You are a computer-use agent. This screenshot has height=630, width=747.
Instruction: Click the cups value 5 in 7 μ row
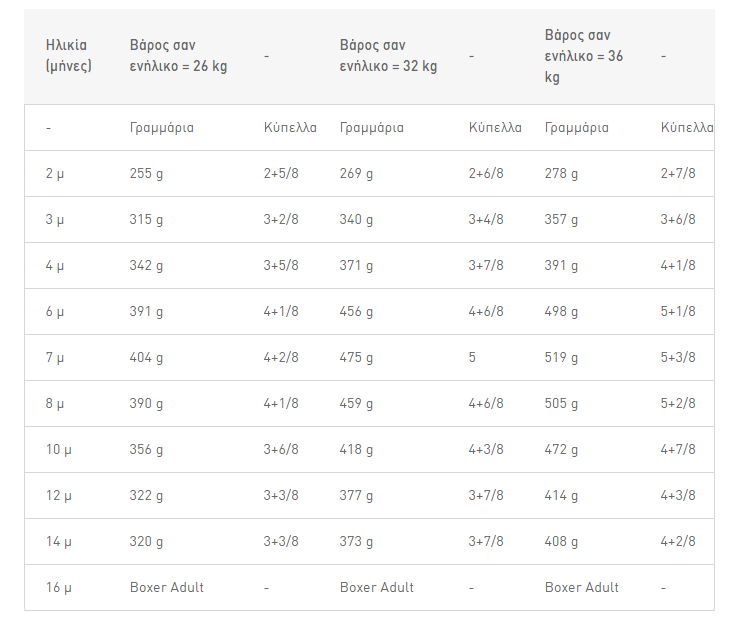coord(472,357)
